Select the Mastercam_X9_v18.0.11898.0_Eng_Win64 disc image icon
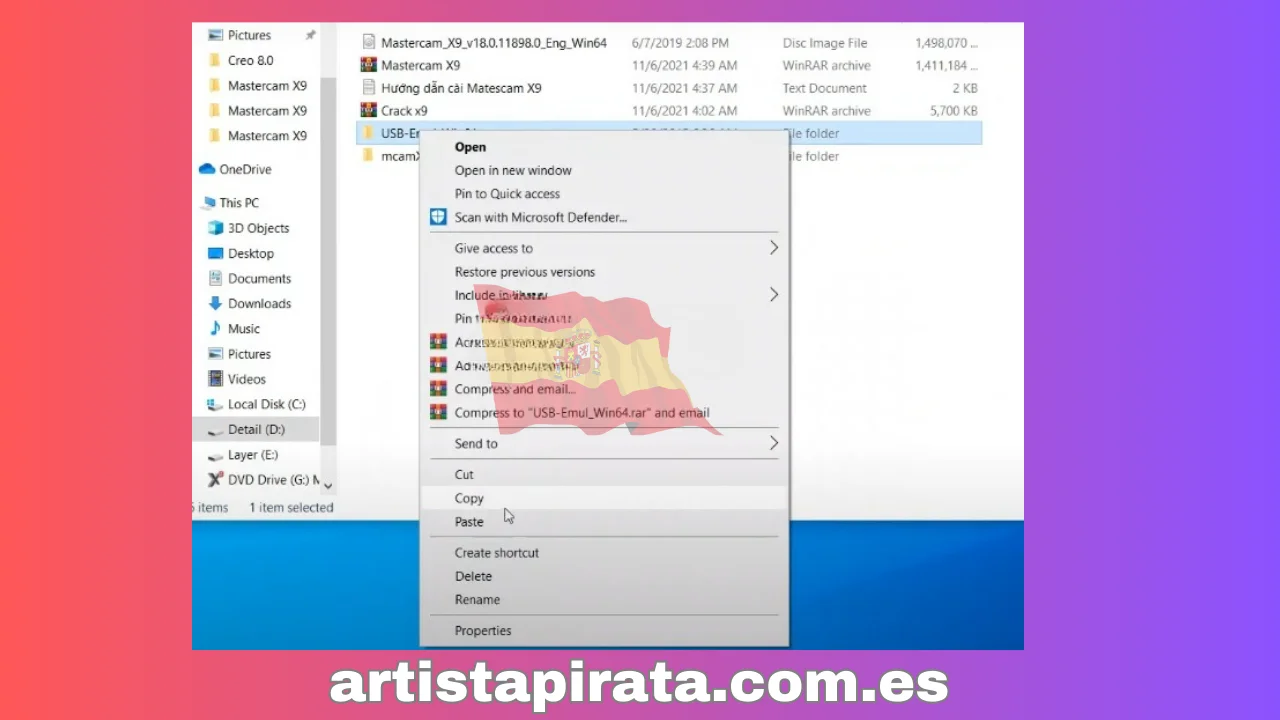 click(x=368, y=43)
